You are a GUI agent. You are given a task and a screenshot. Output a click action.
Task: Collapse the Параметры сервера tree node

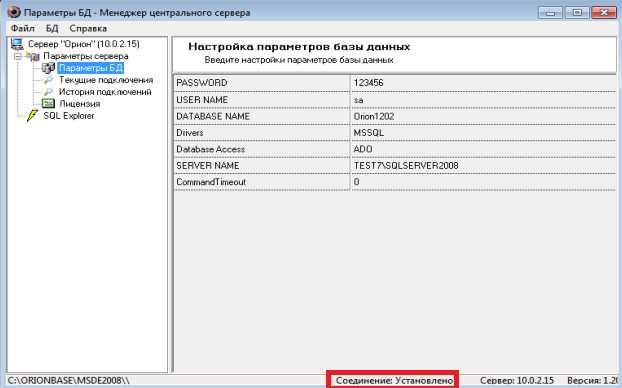[x=18, y=56]
